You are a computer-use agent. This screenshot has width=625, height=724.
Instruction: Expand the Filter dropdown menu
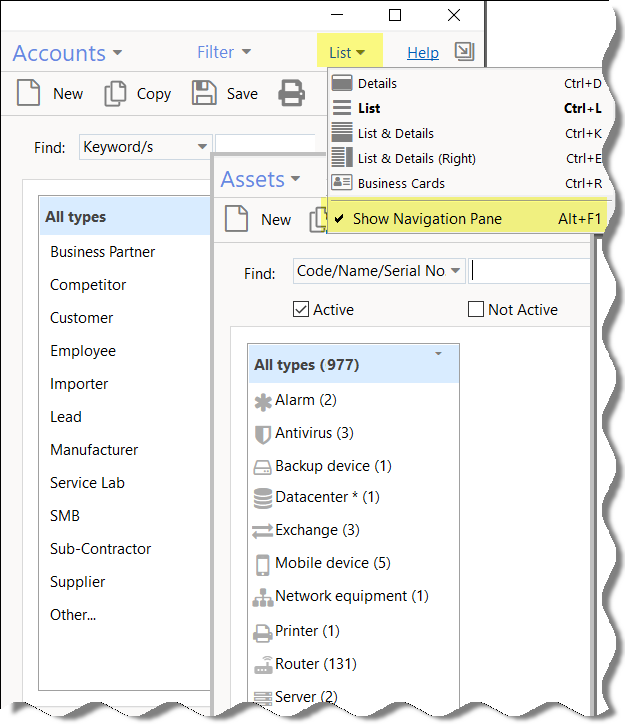223,52
